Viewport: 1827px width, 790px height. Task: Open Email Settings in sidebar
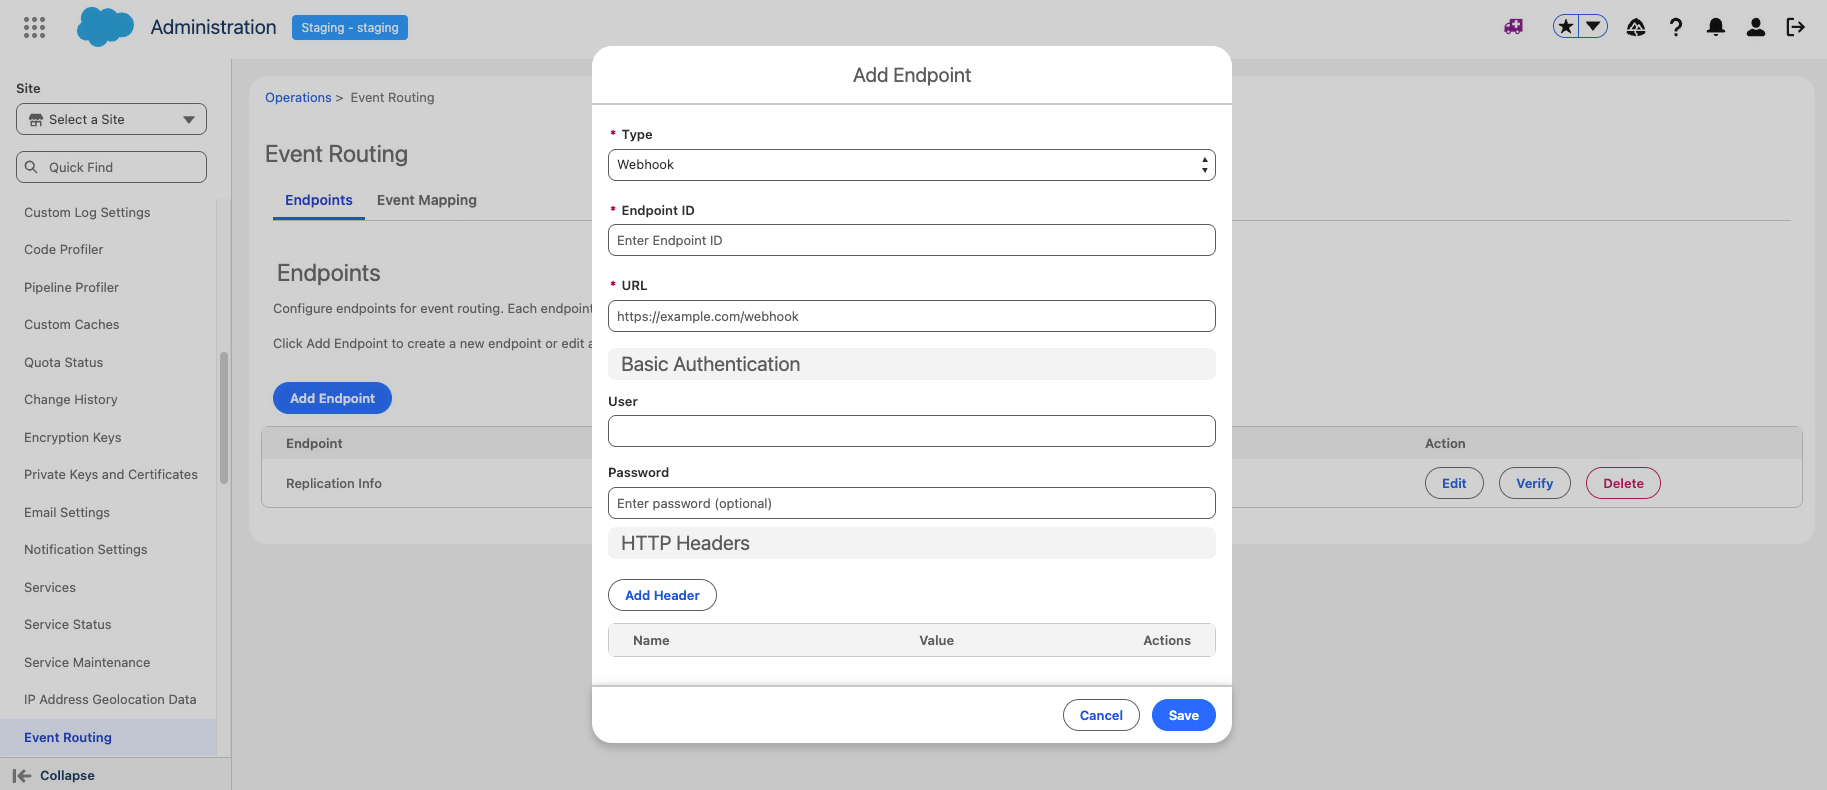coord(67,512)
